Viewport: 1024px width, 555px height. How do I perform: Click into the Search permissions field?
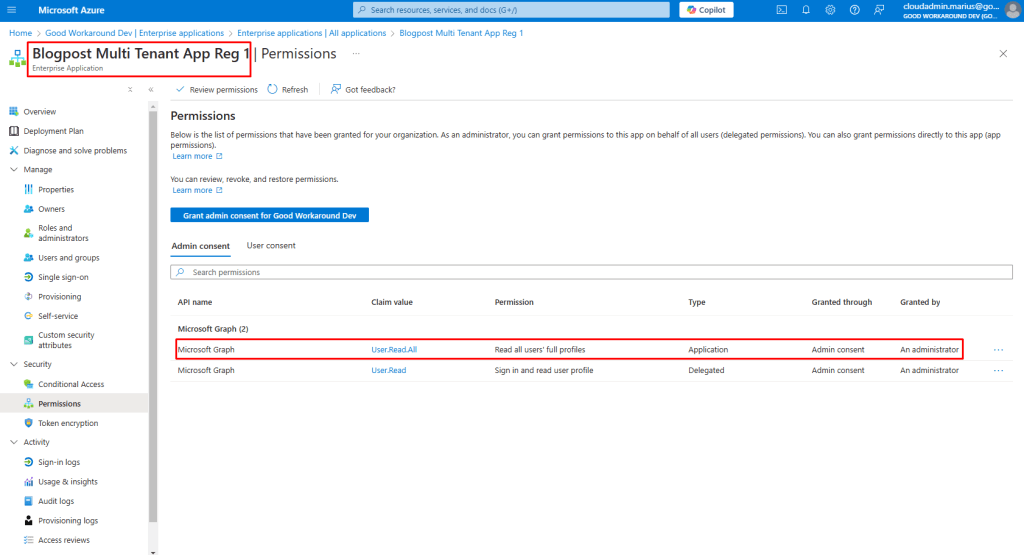click(x=590, y=272)
